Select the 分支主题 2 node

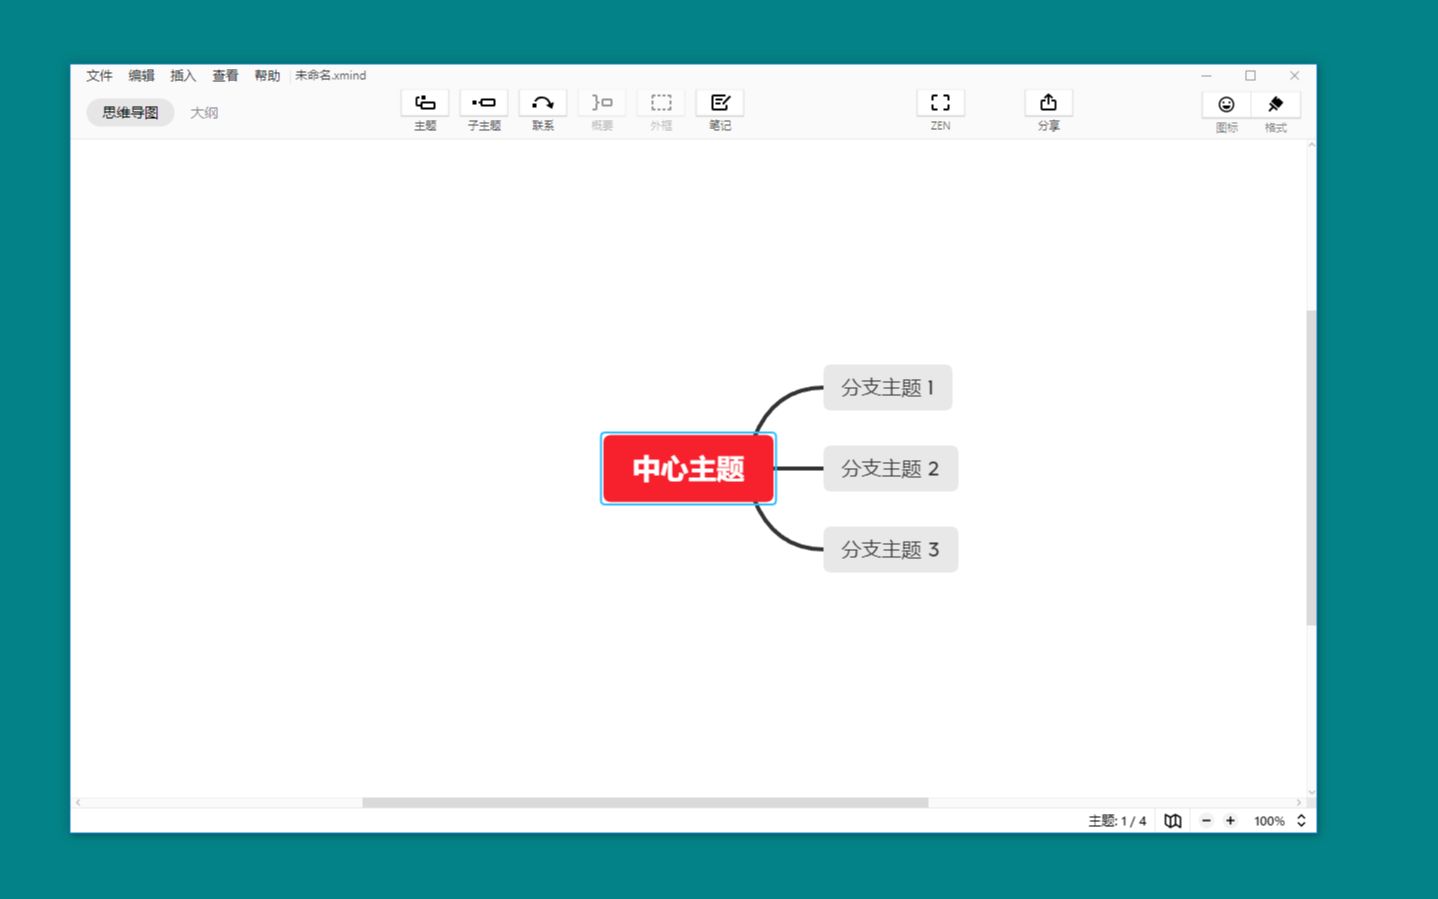891,469
